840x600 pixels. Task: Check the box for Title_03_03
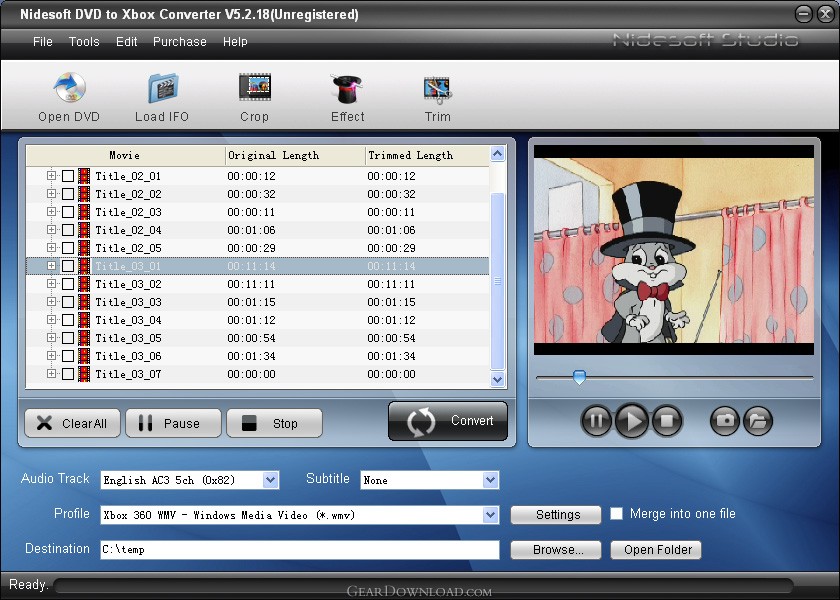68,302
